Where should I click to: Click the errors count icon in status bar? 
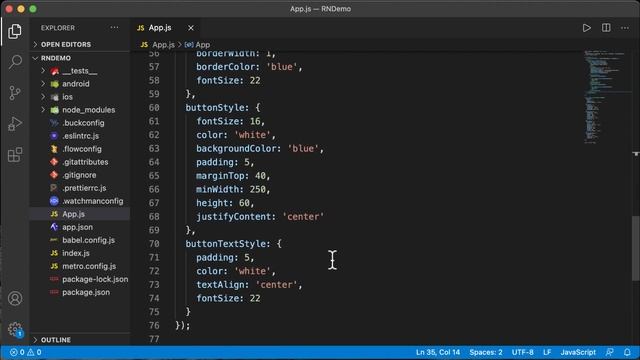pyautogui.click(x=17, y=352)
